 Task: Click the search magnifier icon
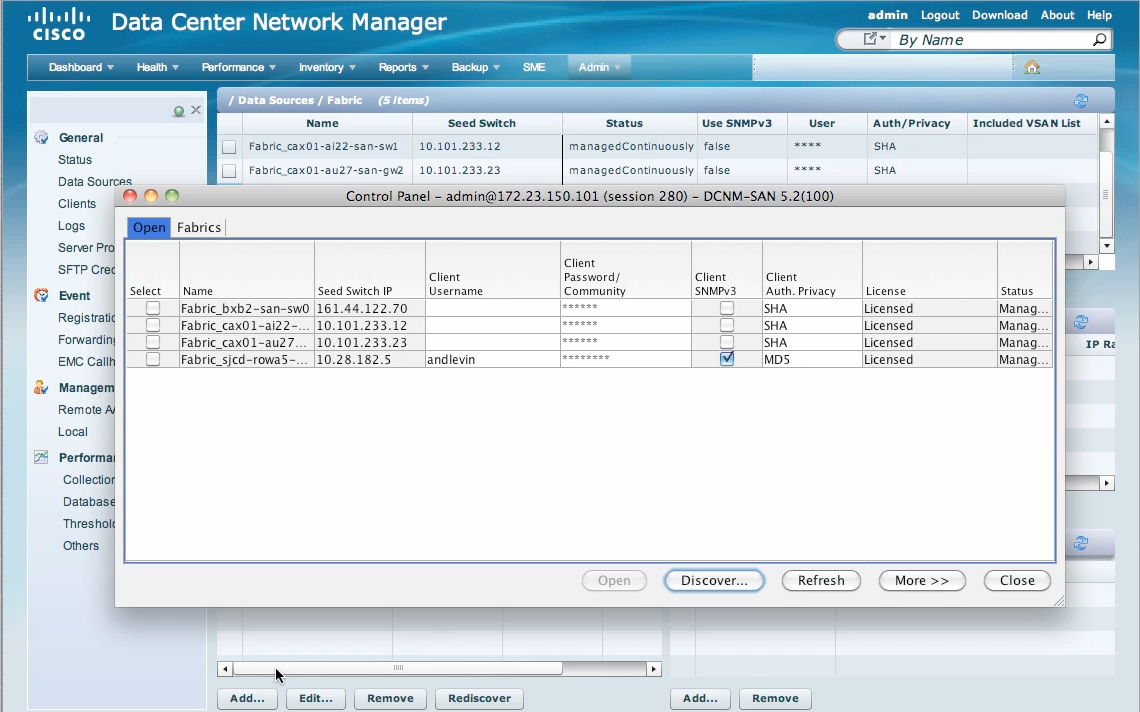tap(1099, 39)
